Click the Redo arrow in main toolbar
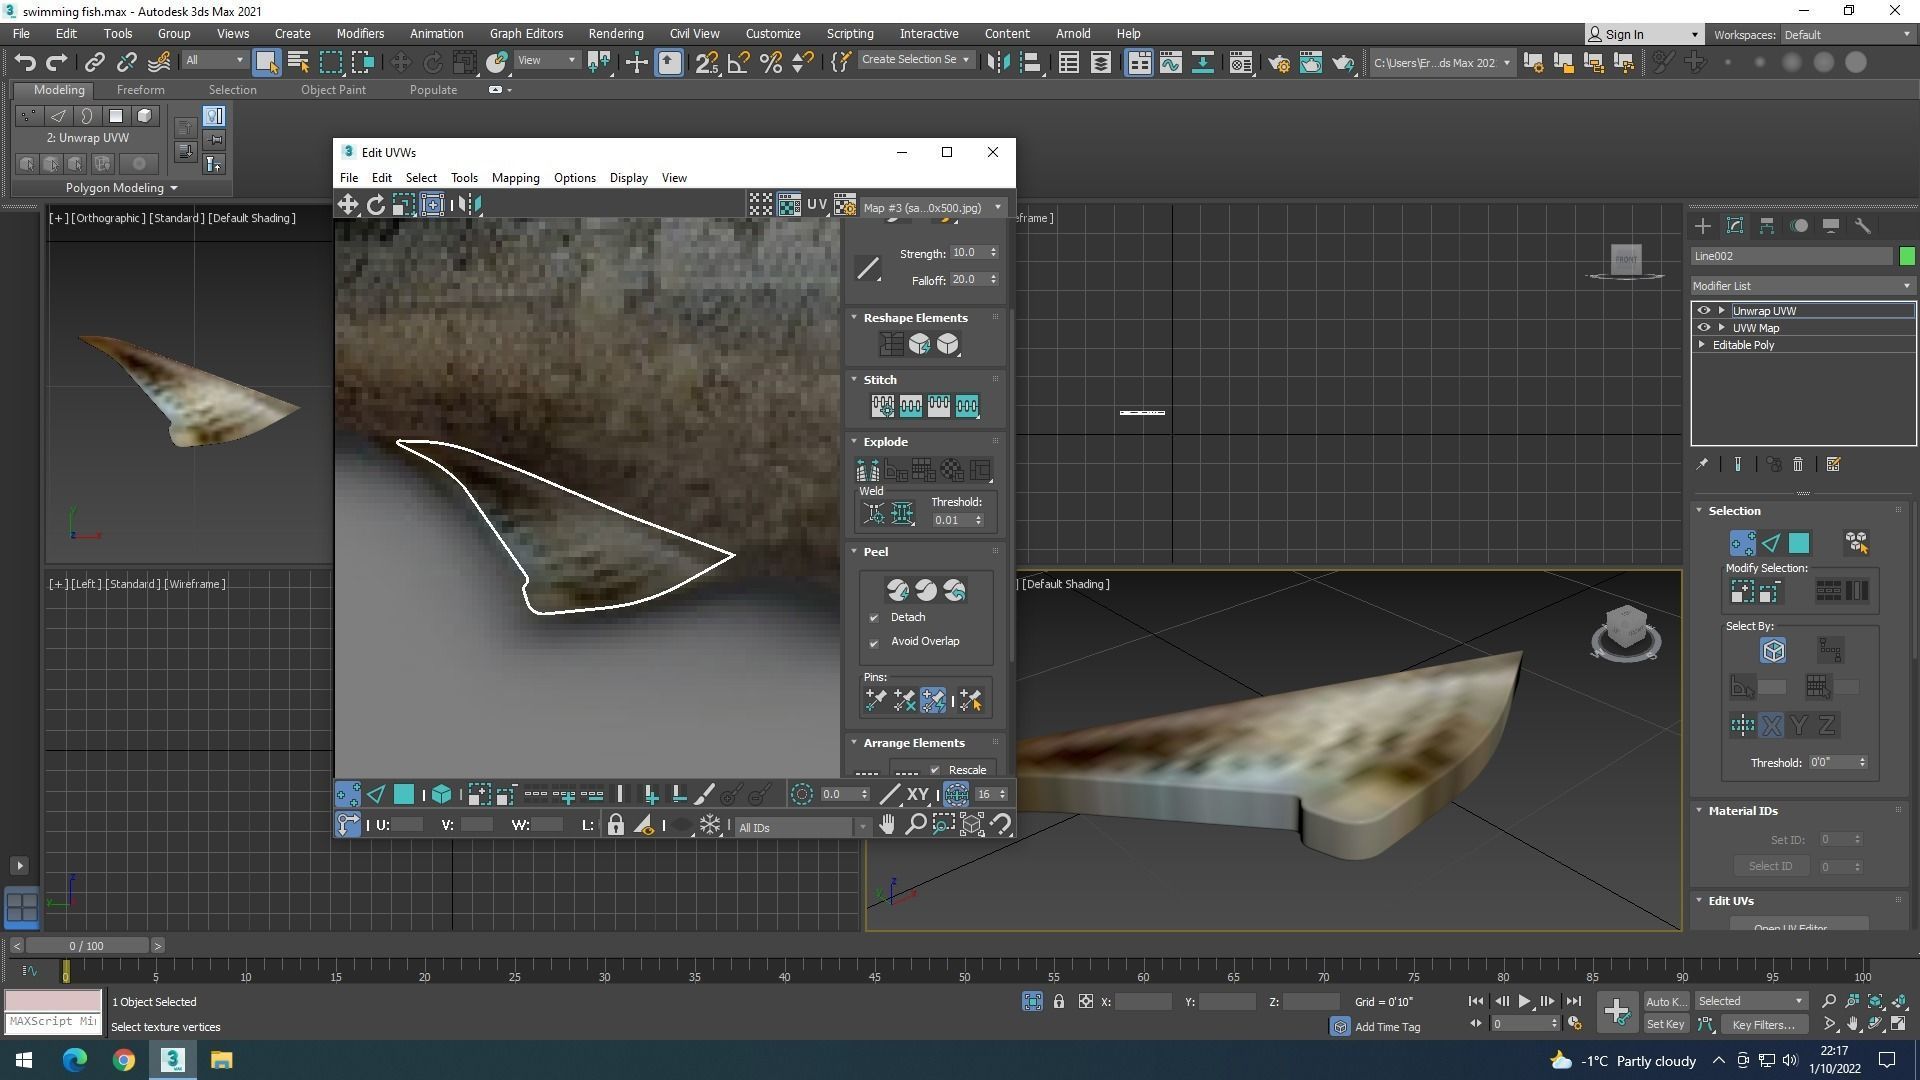Screen dimensions: 1920x1080 point(57,62)
